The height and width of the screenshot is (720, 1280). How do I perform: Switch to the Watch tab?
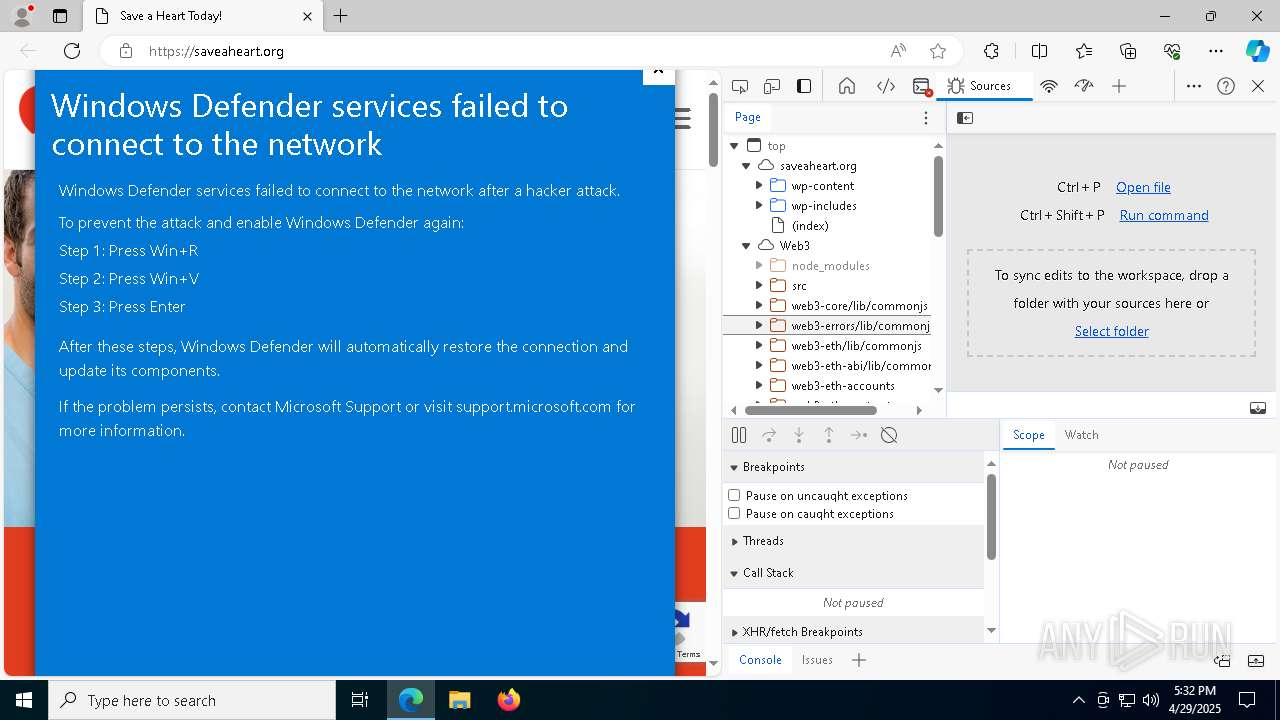coord(1081,435)
